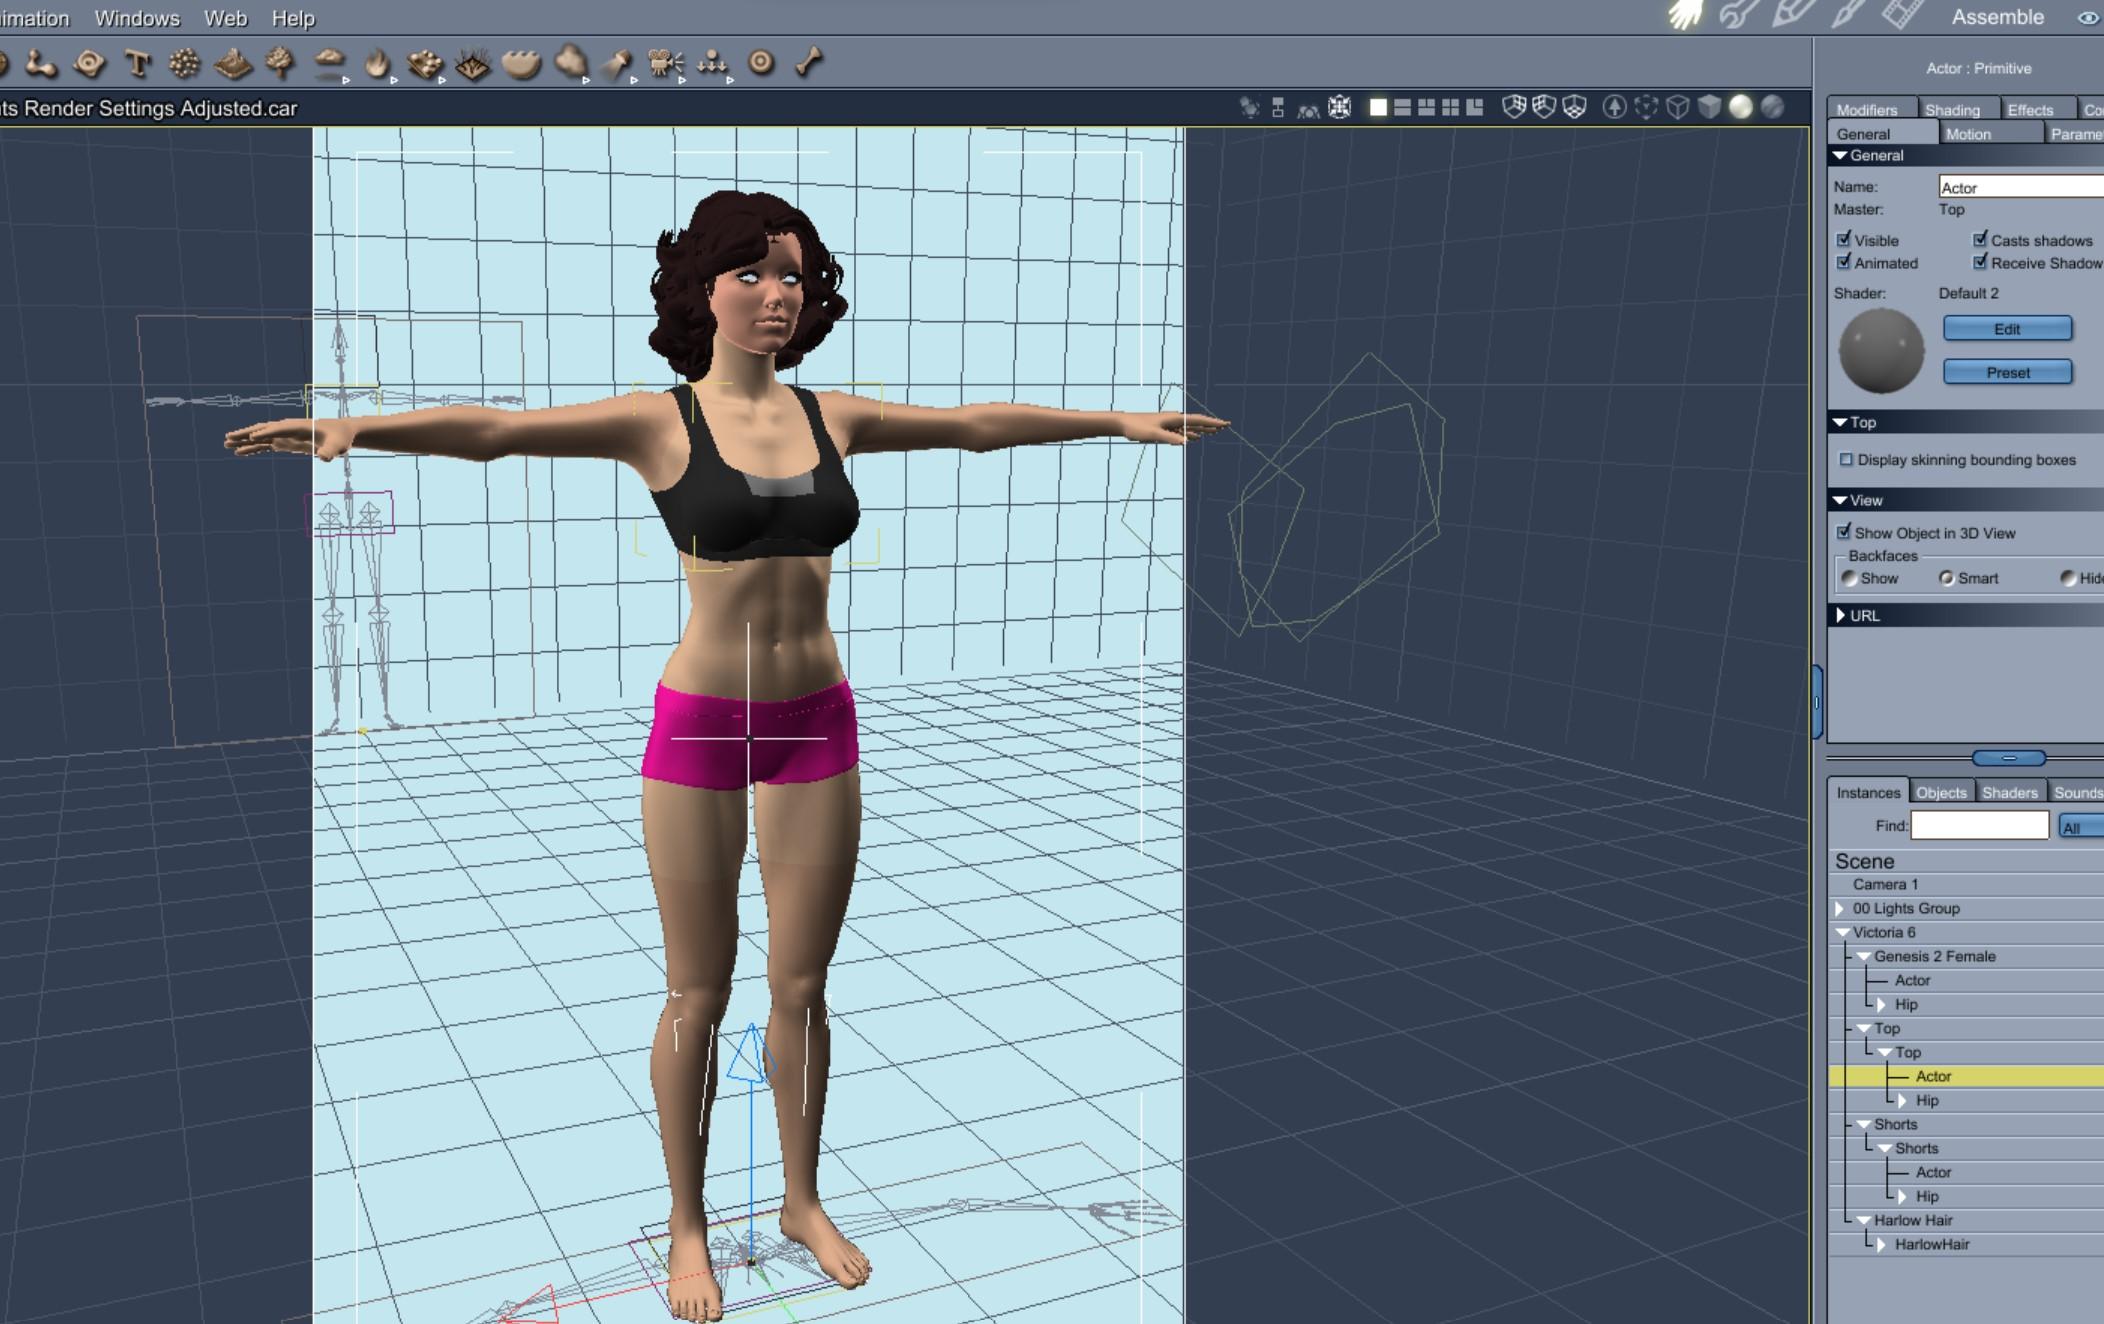Switch to the Model room wrench icon
The height and width of the screenshot is (1324, 2104).
1738,15
